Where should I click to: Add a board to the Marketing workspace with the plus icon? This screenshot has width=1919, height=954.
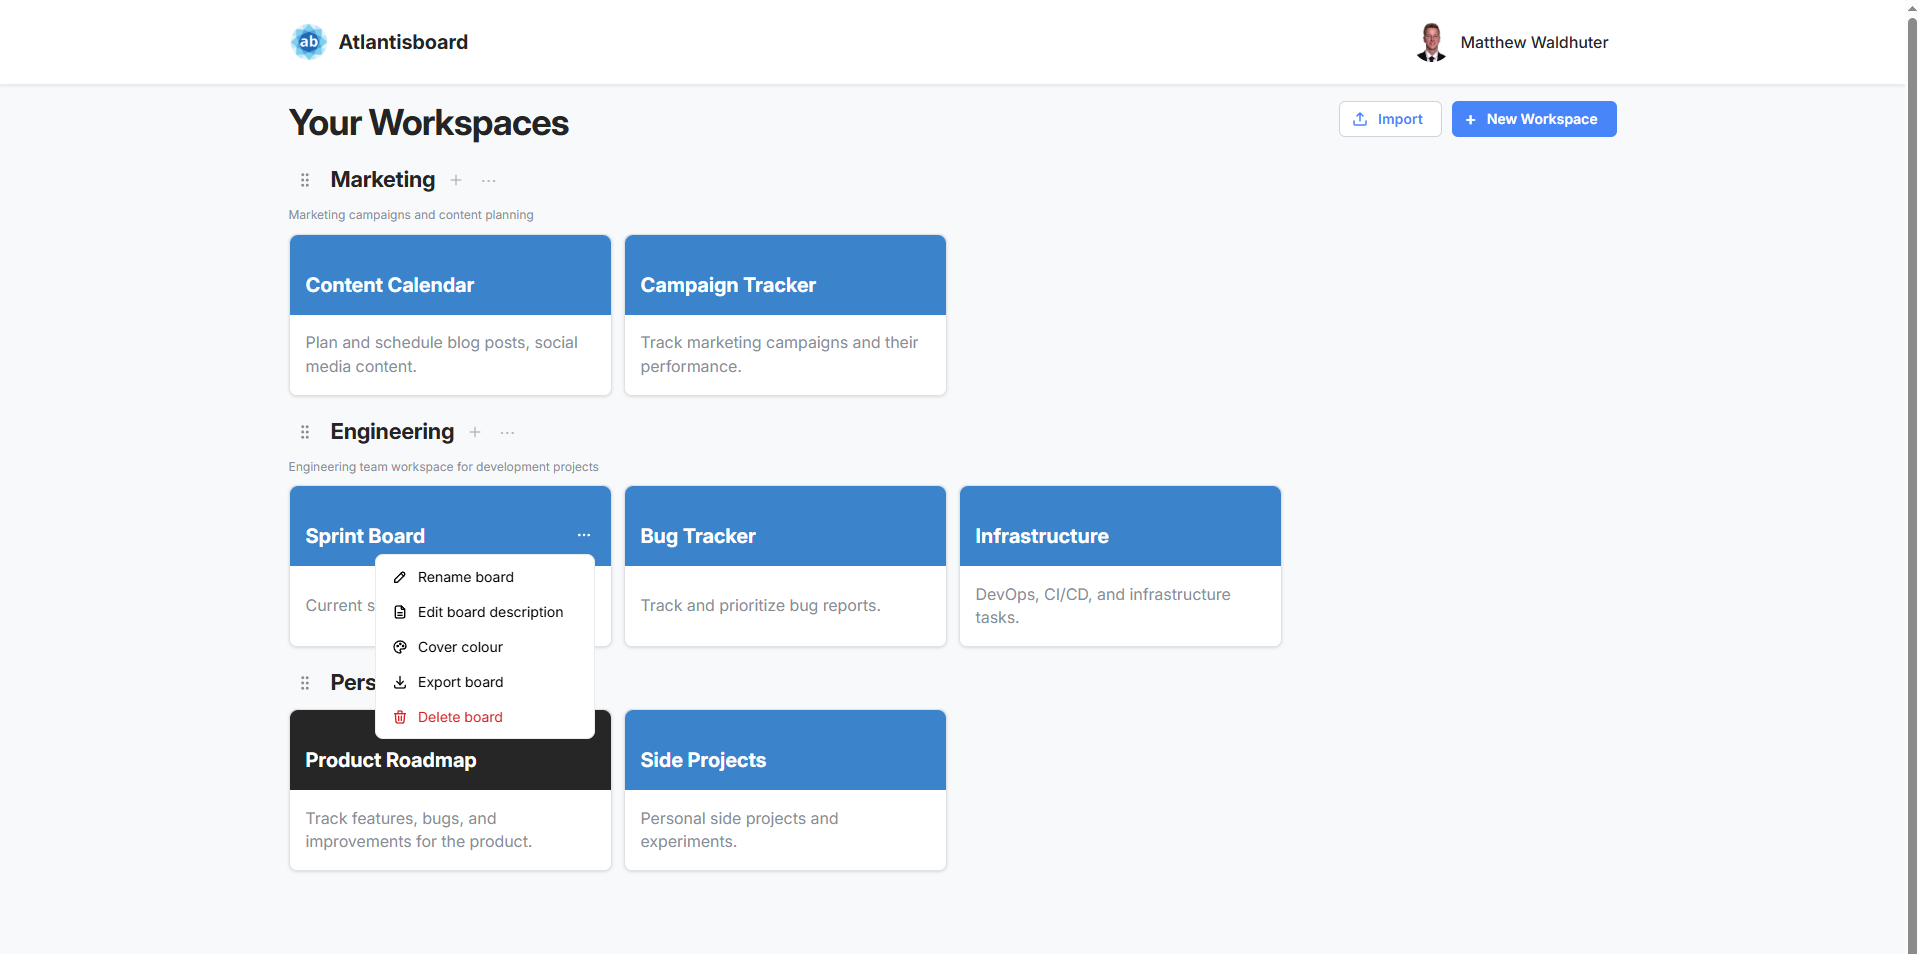[x=456, y=180]
